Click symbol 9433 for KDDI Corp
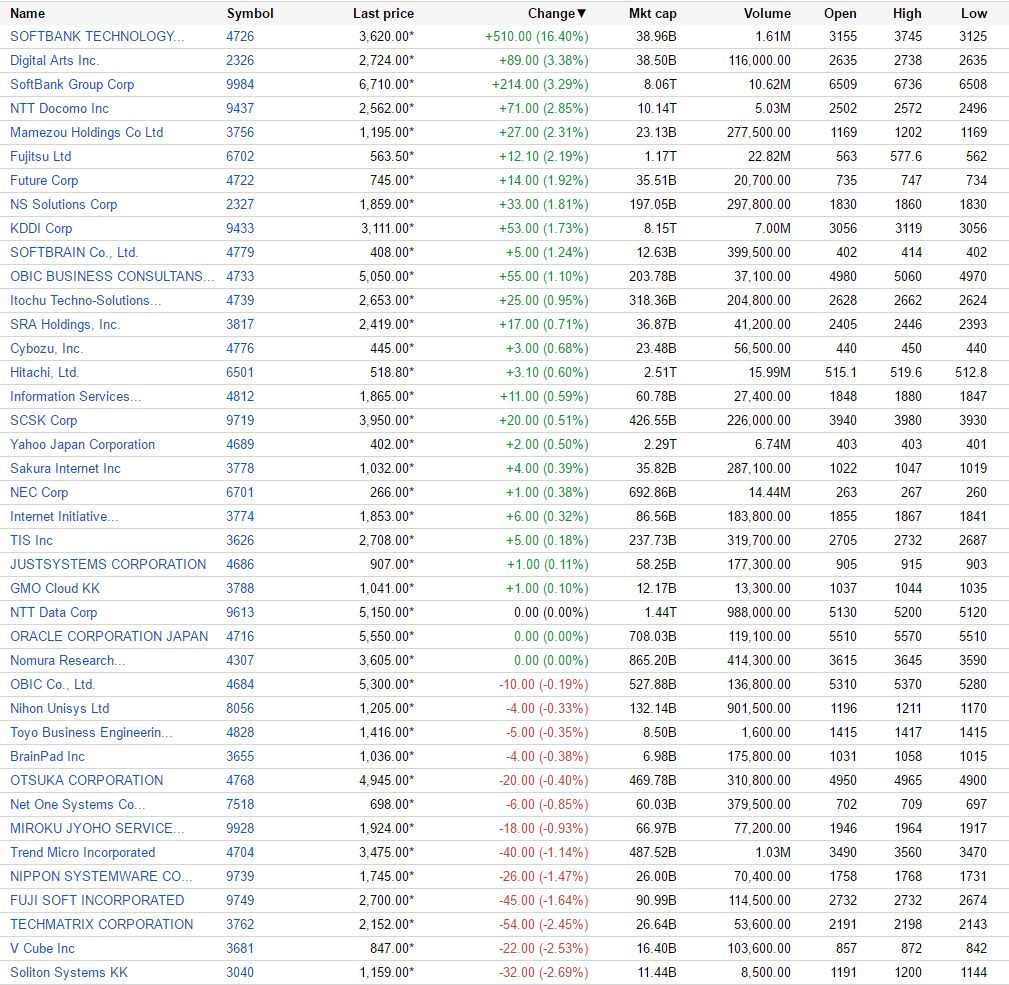The height and width of the screenshot is (985, 1009). coord(240,228)
